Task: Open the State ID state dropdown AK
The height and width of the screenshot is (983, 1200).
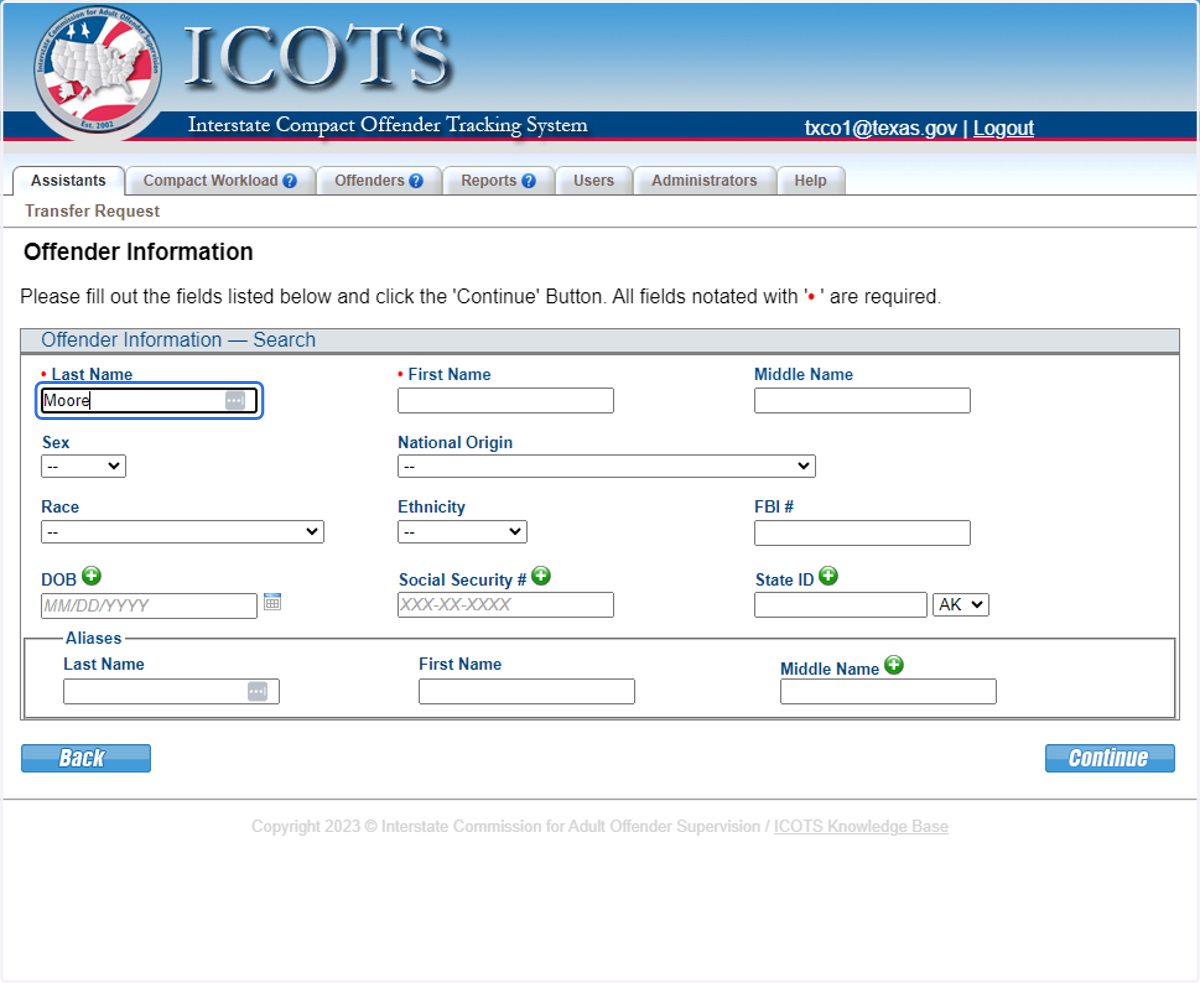Action: coord(961,604)
